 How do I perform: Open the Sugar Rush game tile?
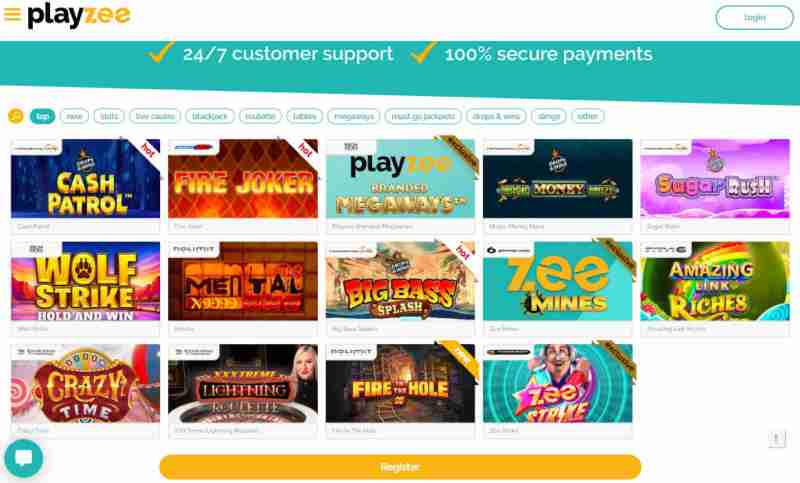715,179
